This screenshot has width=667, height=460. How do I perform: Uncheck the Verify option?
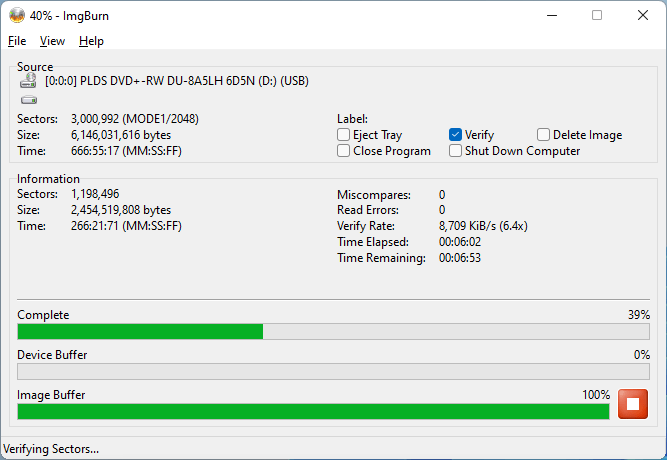pos(456,135)
